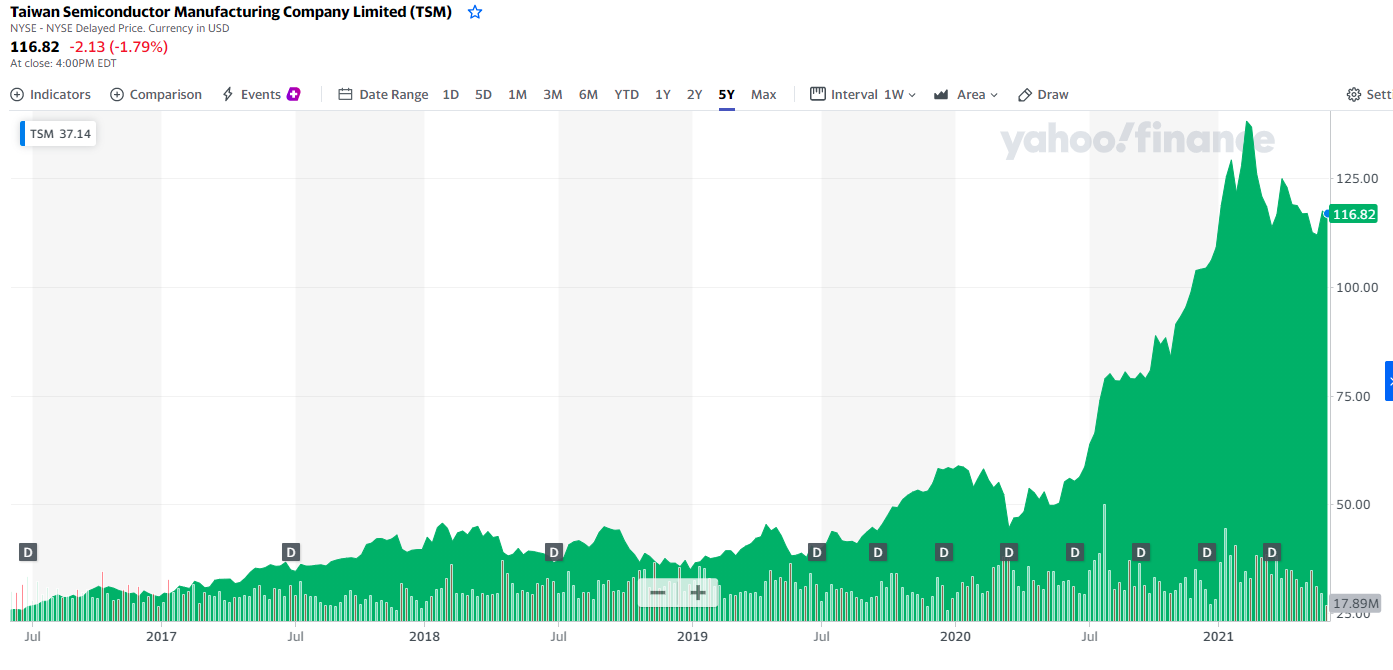This screenshot has height=670, width=1393.
Task: Click the Draw pencil icon
Action: pyautogui.click(x=1025, y=95)
